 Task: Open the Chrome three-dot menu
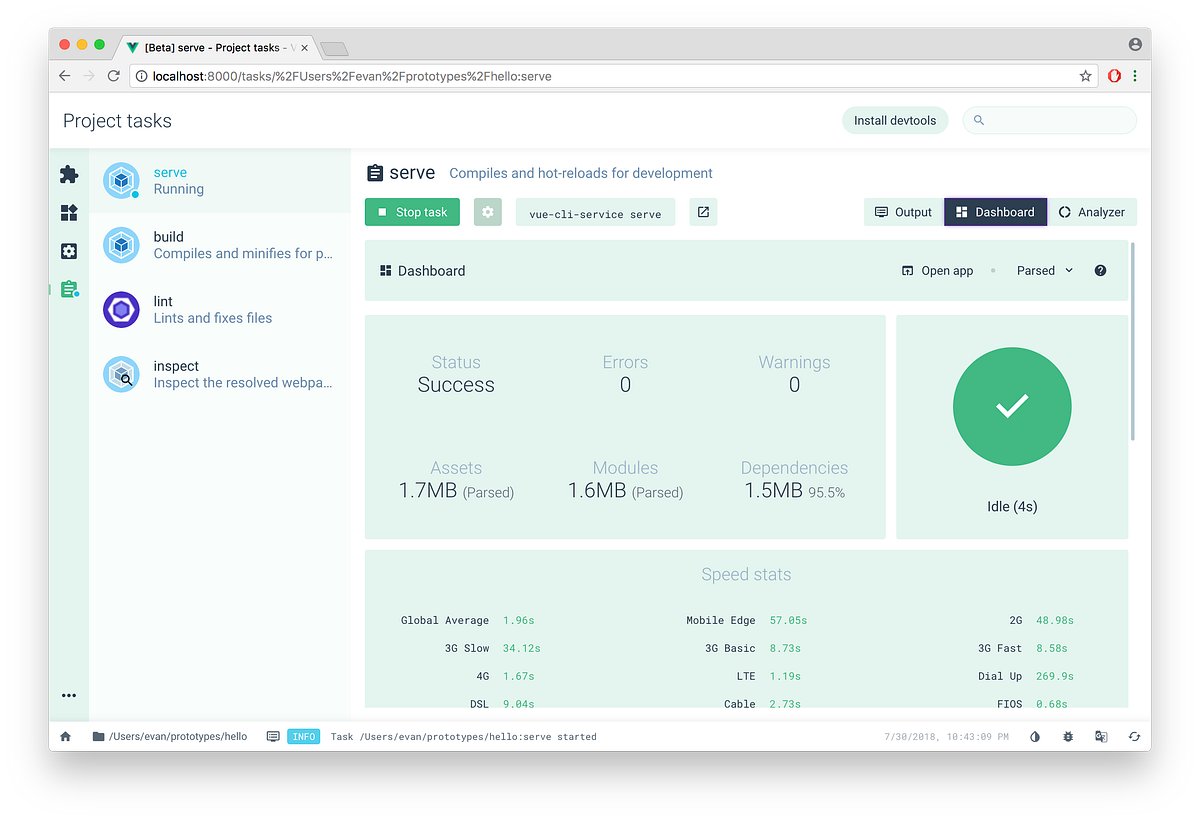pos(1135,76)
